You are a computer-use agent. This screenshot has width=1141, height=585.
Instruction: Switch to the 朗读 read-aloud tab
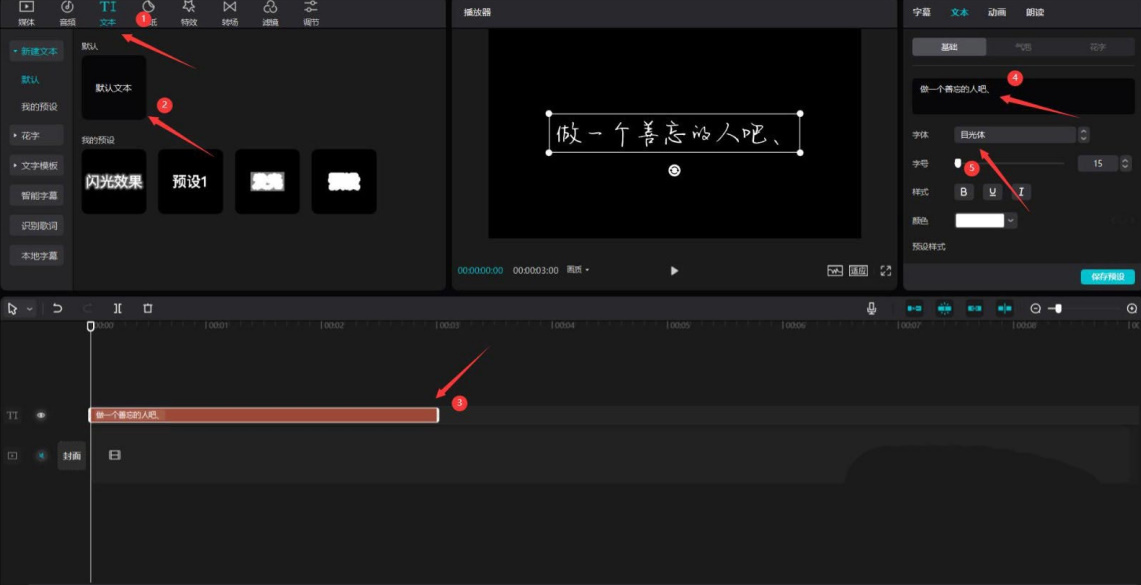(x=1035, y=12)
